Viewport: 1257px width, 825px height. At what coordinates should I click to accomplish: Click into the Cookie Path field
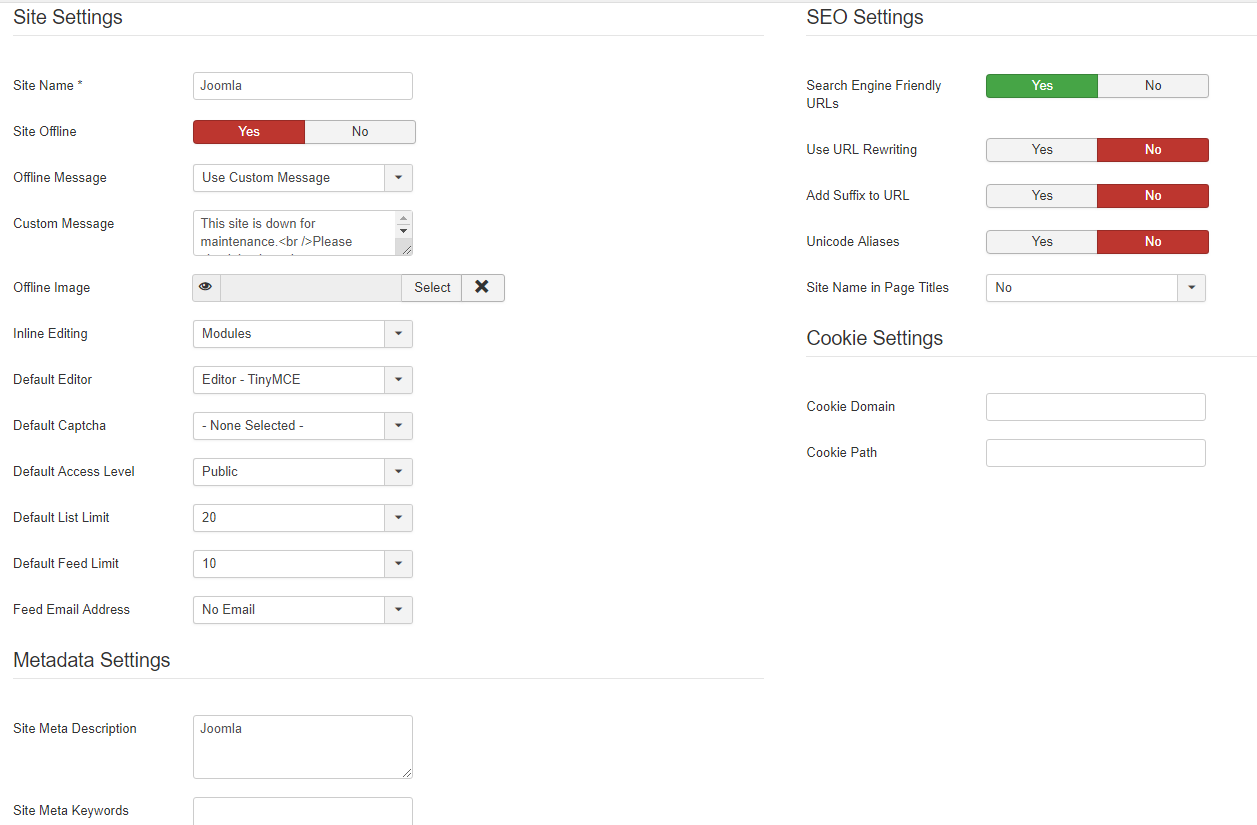pos(1095,453)
